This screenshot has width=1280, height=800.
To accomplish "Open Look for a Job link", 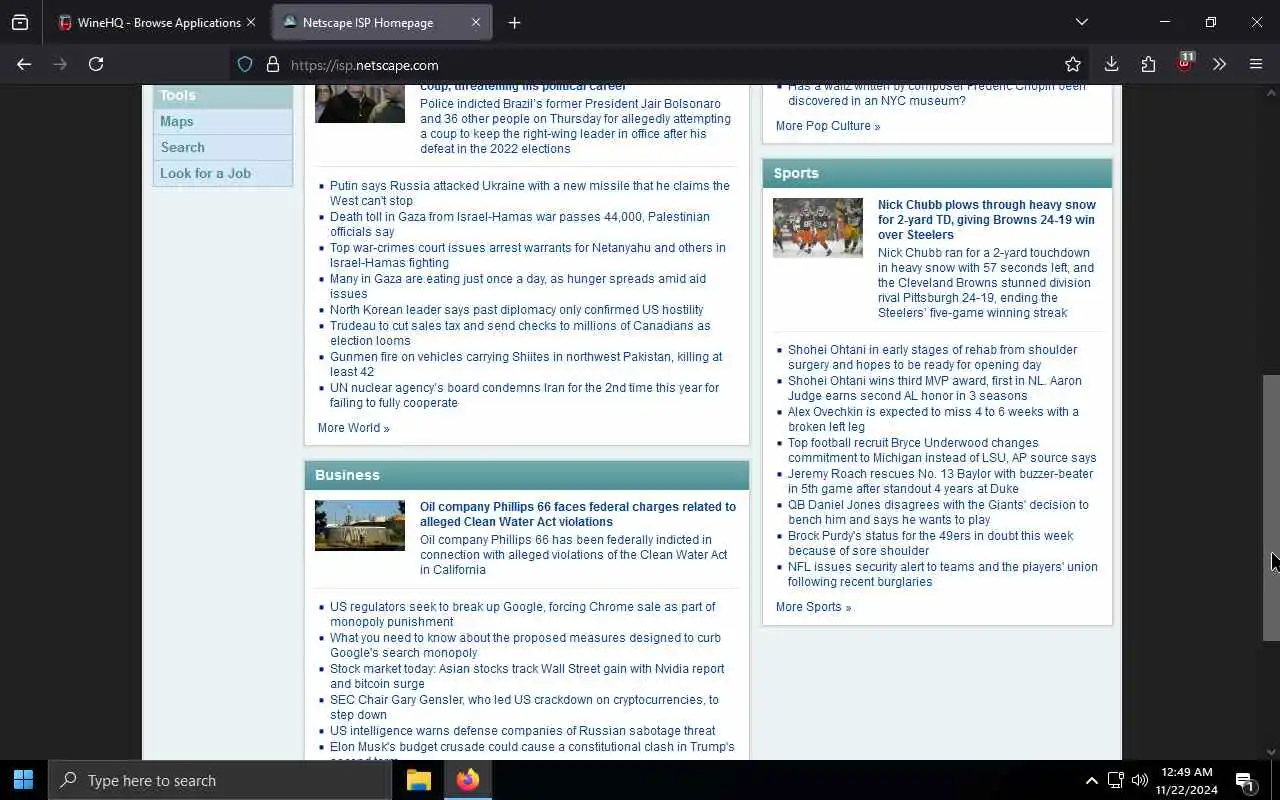I will click(205, 173).
